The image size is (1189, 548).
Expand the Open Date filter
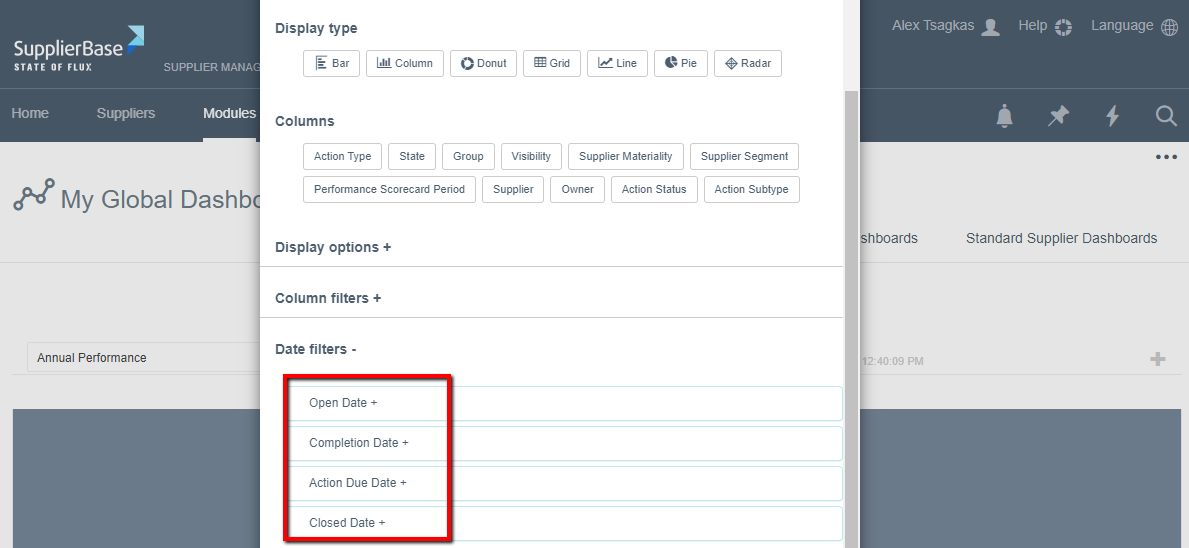pyautogui.click(x=343, y=403)
